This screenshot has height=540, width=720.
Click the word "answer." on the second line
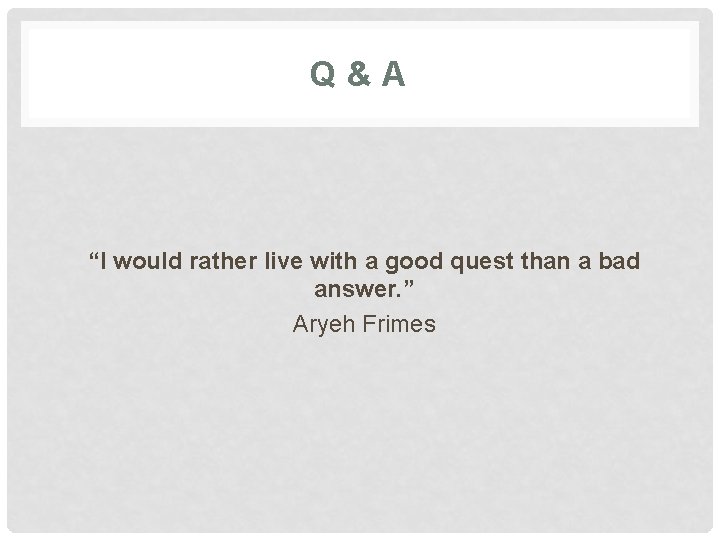pyautogui.click(x=352, y=293)
